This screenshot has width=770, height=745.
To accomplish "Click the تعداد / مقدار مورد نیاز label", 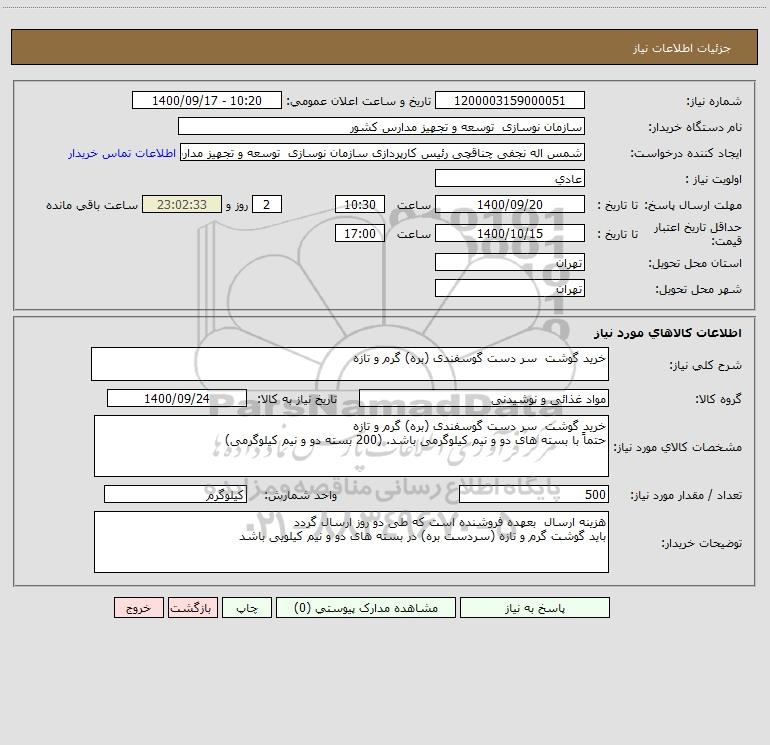I will 686,495.
